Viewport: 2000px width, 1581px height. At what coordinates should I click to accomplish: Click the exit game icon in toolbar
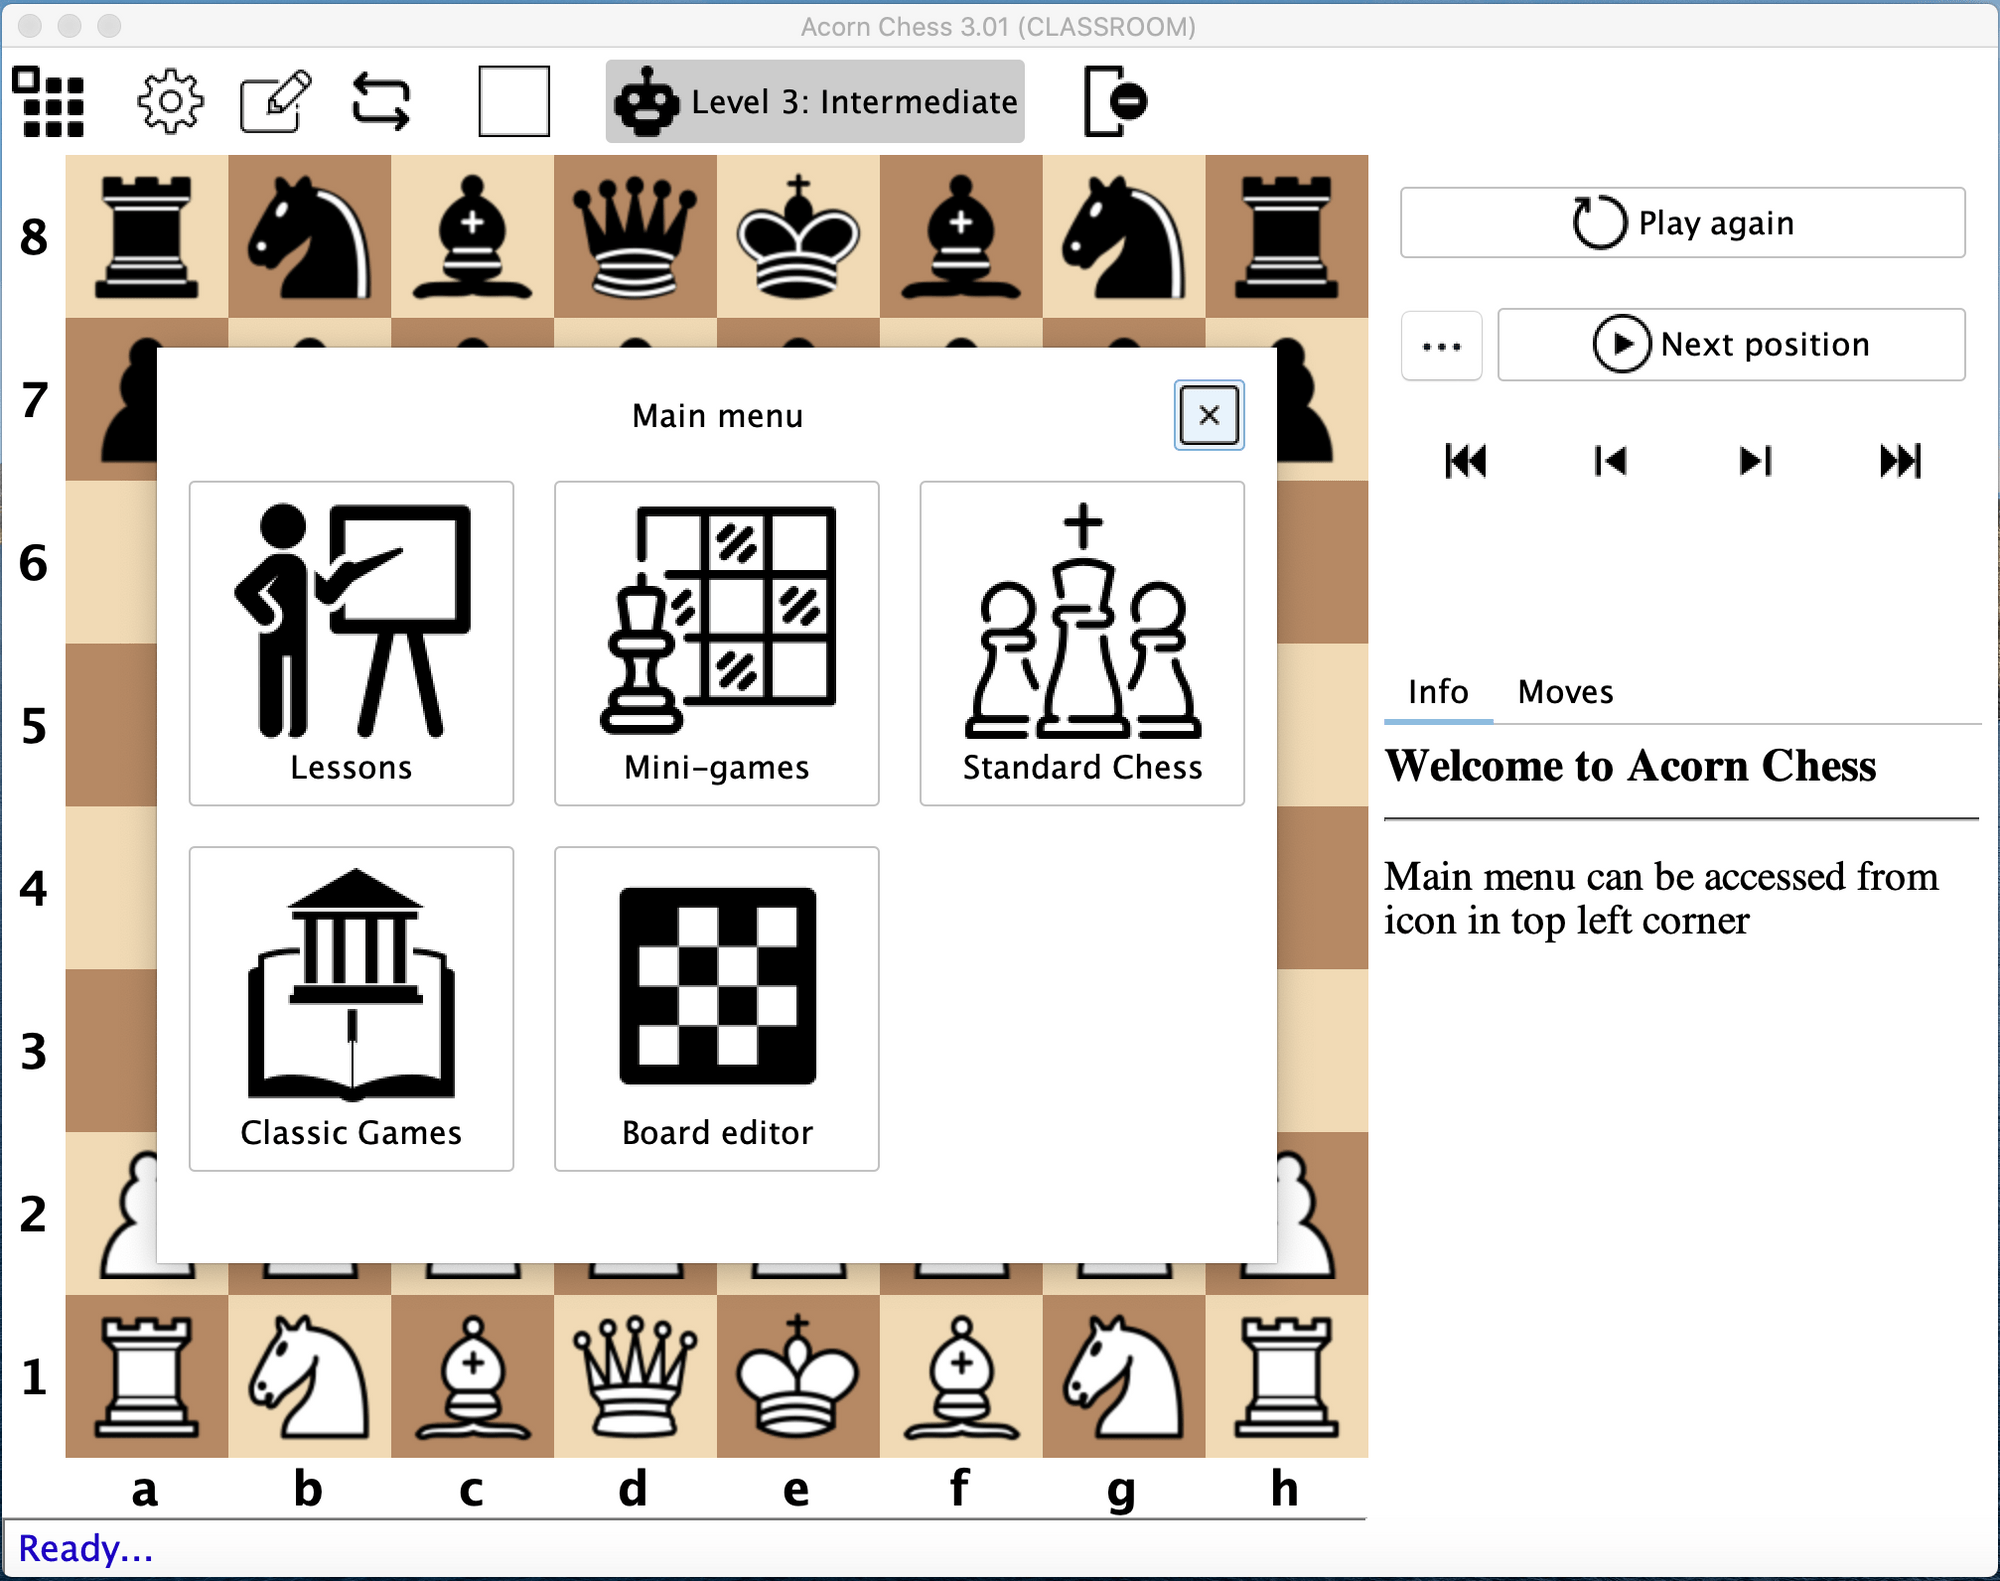coord(1113,100)
